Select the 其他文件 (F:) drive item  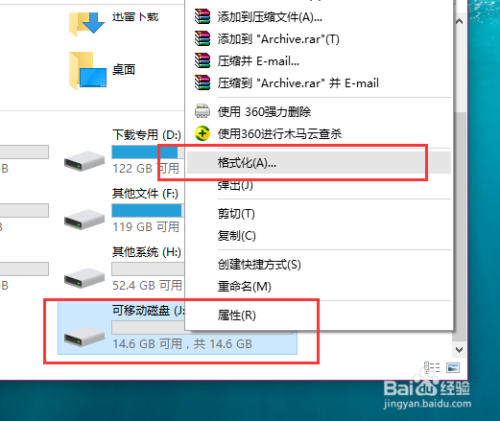point(123,210)
